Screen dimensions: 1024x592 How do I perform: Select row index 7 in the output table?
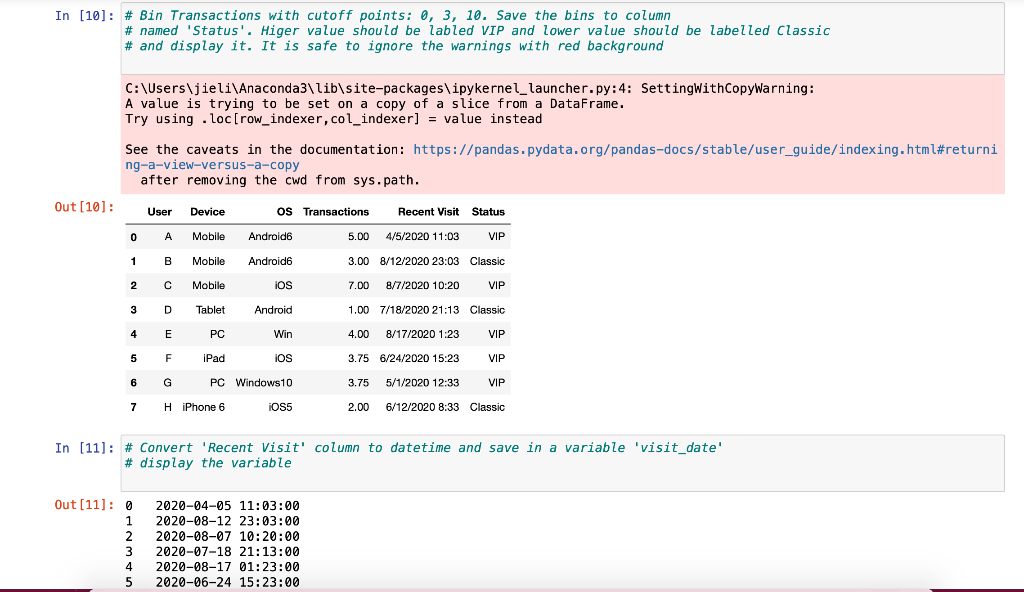tap(133, 407)
